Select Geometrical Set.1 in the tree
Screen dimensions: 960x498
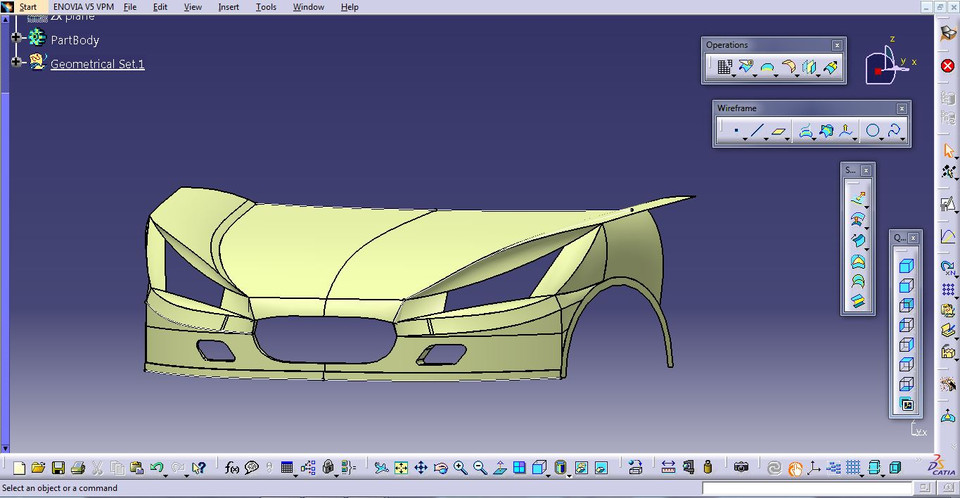tap(97, 64)
